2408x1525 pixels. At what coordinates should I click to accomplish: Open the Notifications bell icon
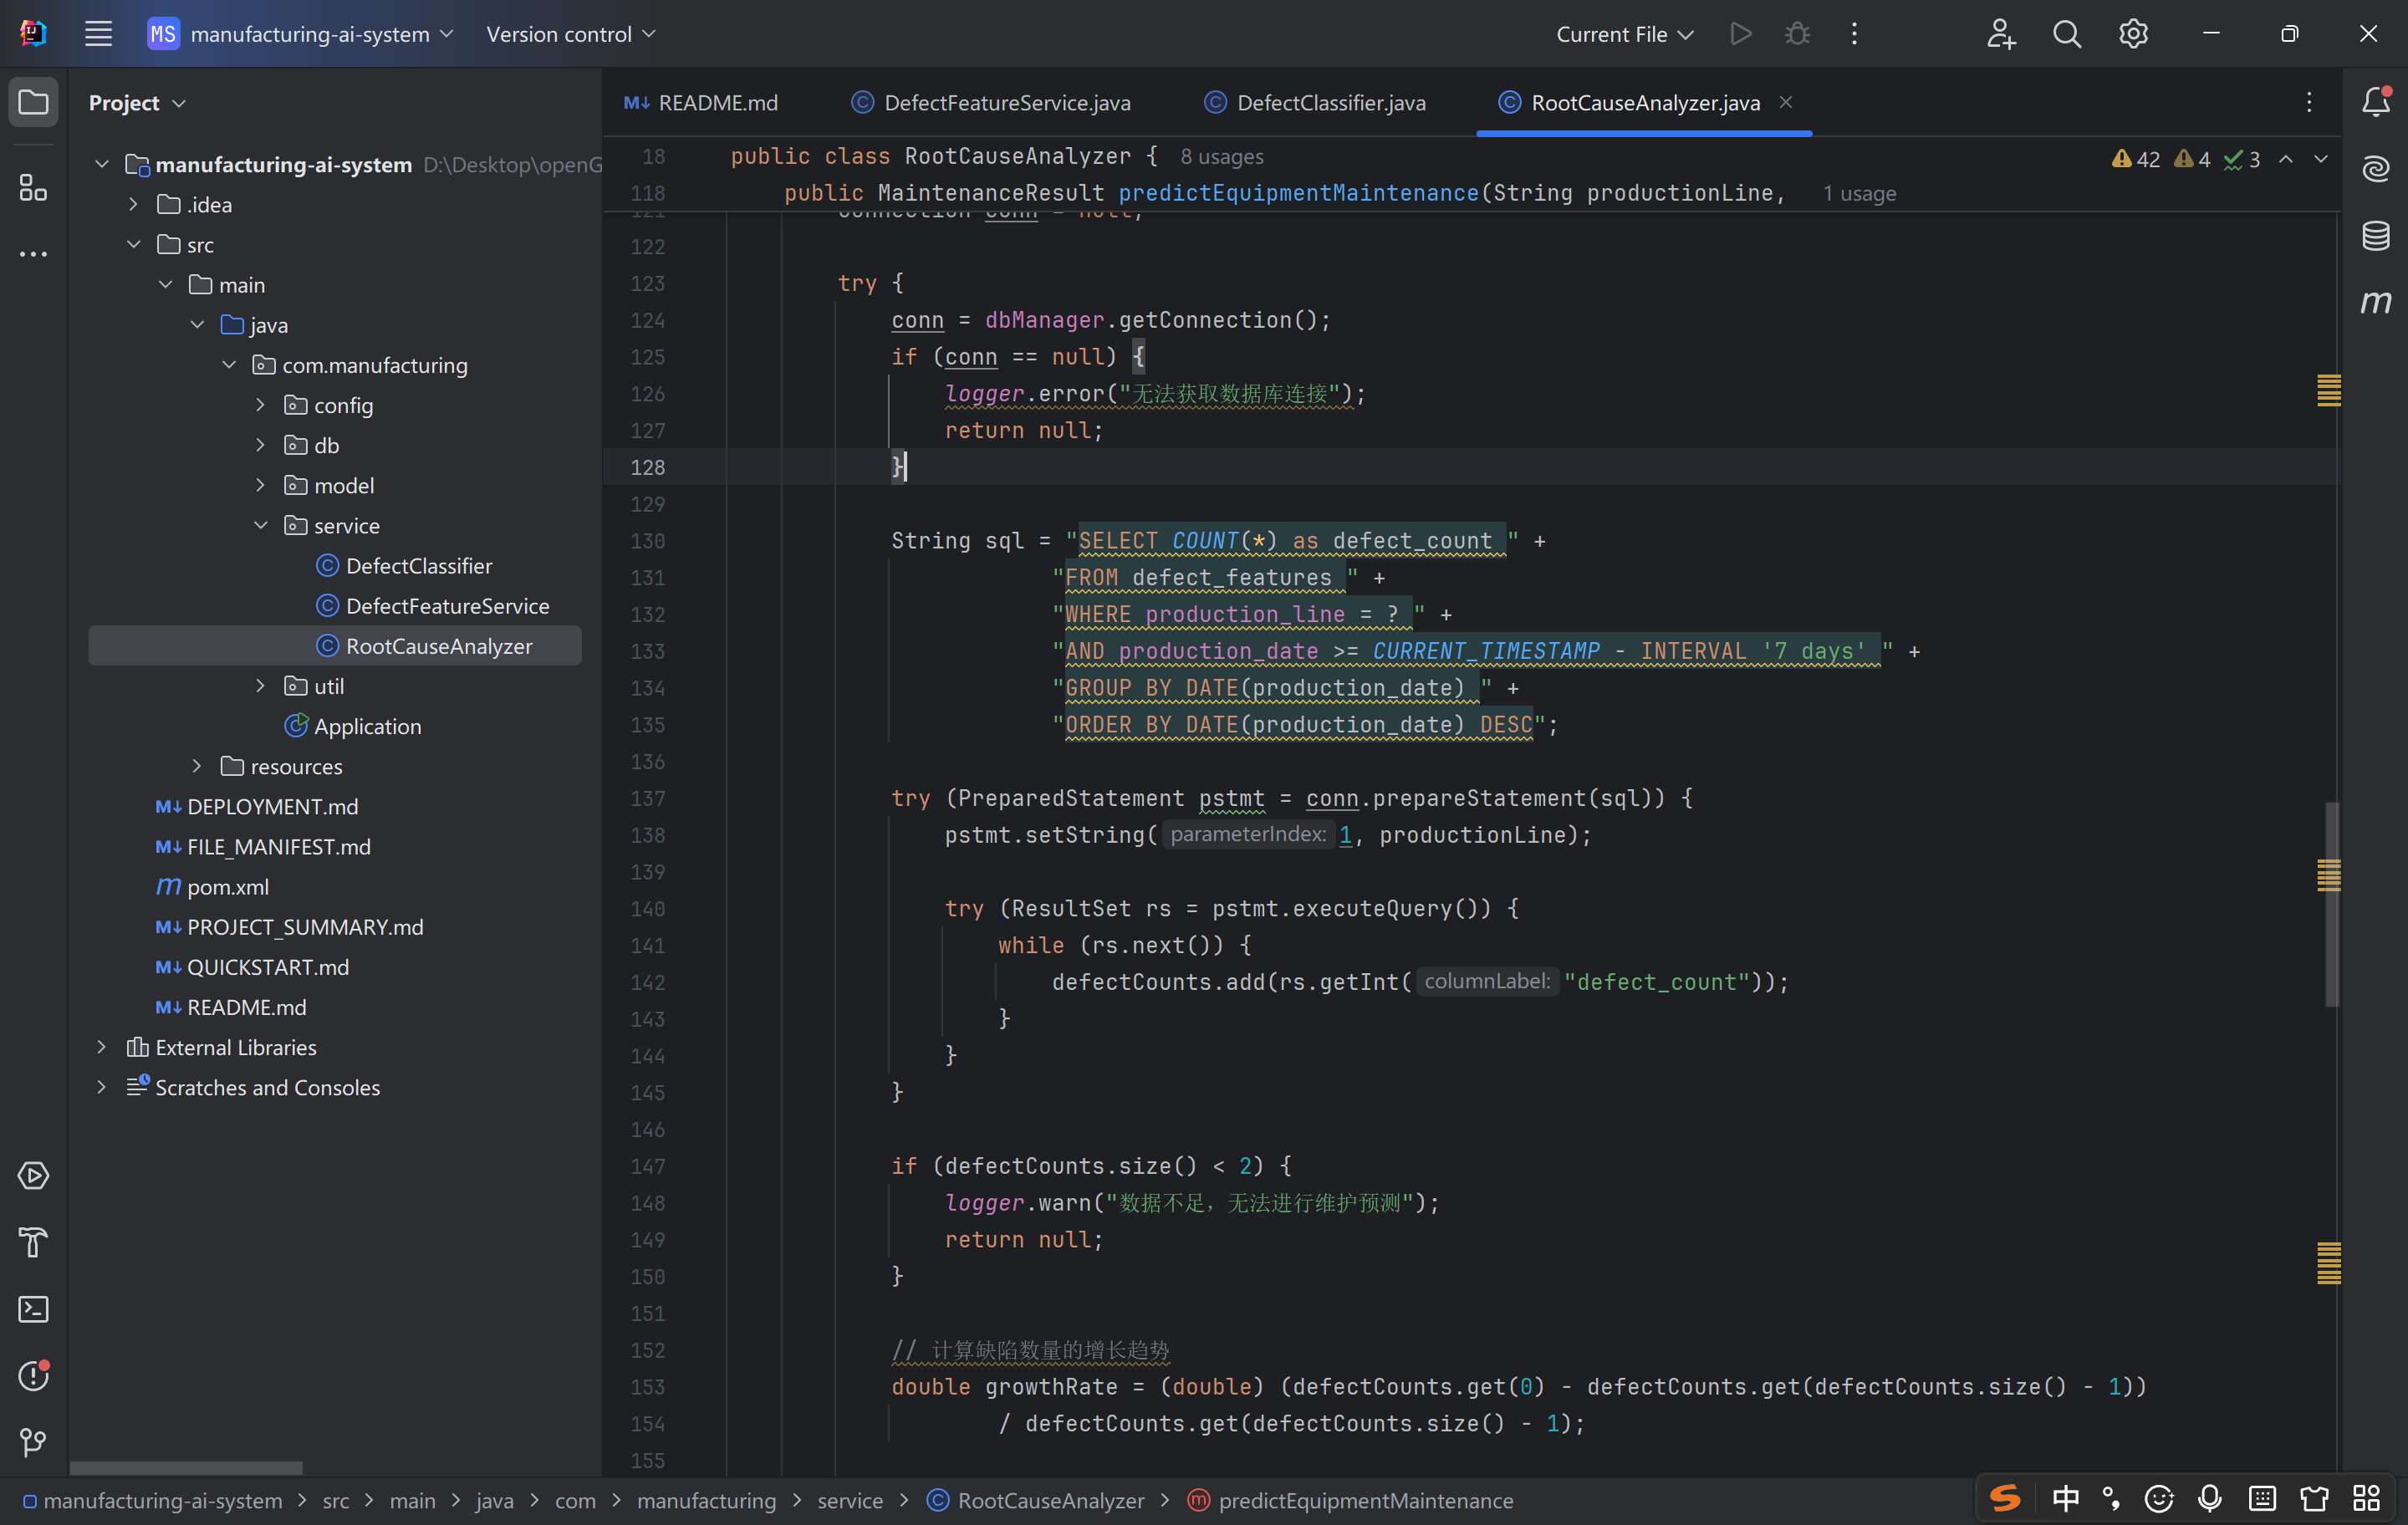tap(2376, 101)
